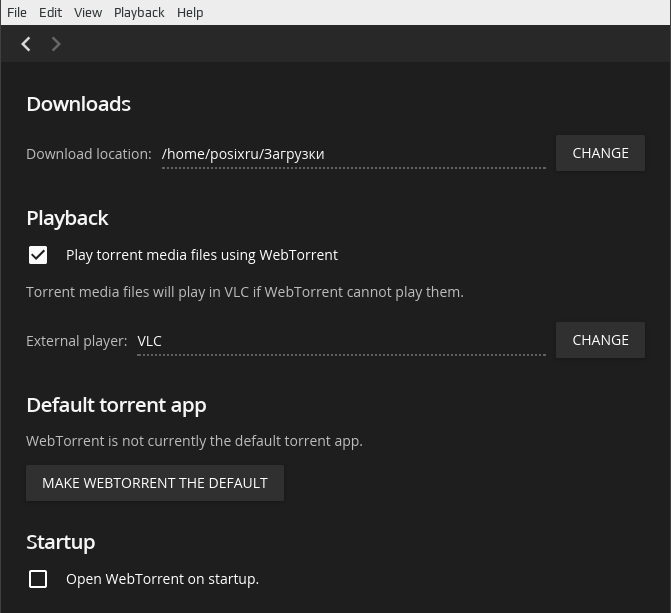
Task: Uncheck Play torrent media files using WebTorrent
Action: 38,255
